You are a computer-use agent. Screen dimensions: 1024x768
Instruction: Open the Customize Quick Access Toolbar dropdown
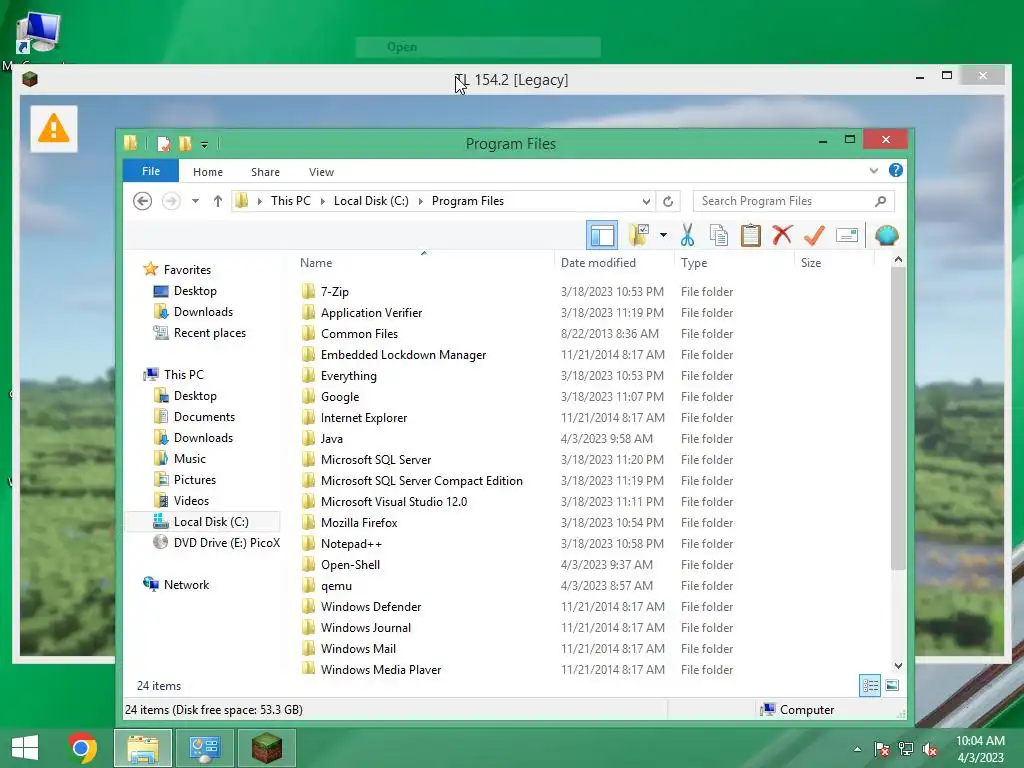pos(204,144)
